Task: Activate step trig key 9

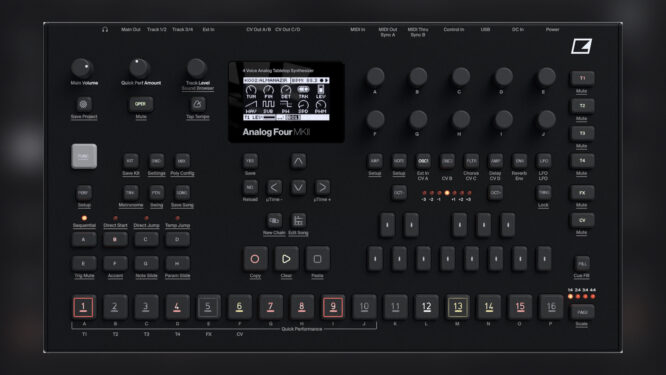Action: click(x=333, y=307)
